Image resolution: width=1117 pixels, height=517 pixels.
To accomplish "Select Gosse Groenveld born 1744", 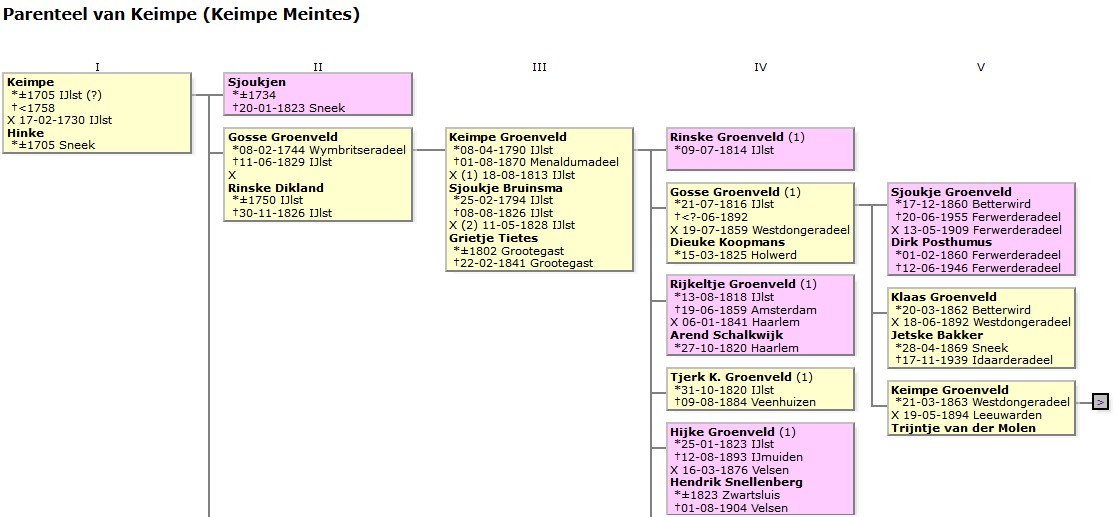I will [x=282, y=137].
